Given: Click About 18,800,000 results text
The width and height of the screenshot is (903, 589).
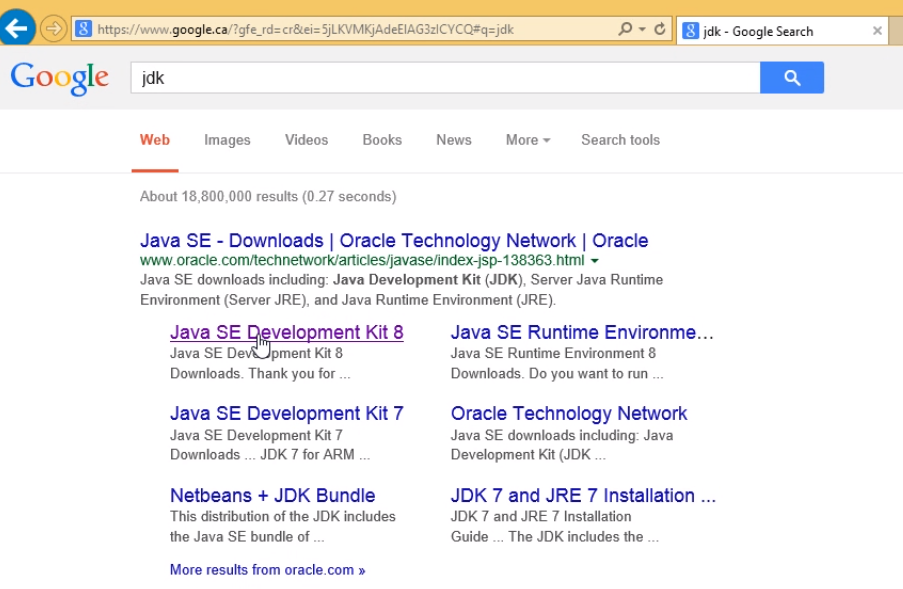Looking at the screenshot, I should click(x=268, y=196).
